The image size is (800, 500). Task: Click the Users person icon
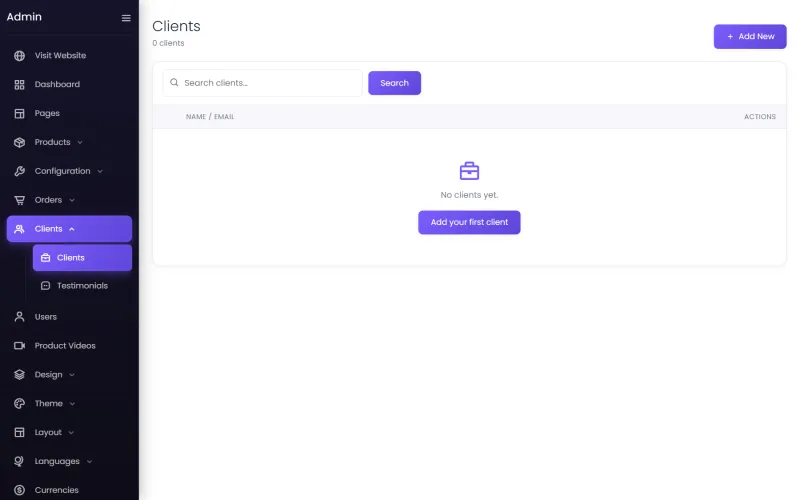coord(19,317)
